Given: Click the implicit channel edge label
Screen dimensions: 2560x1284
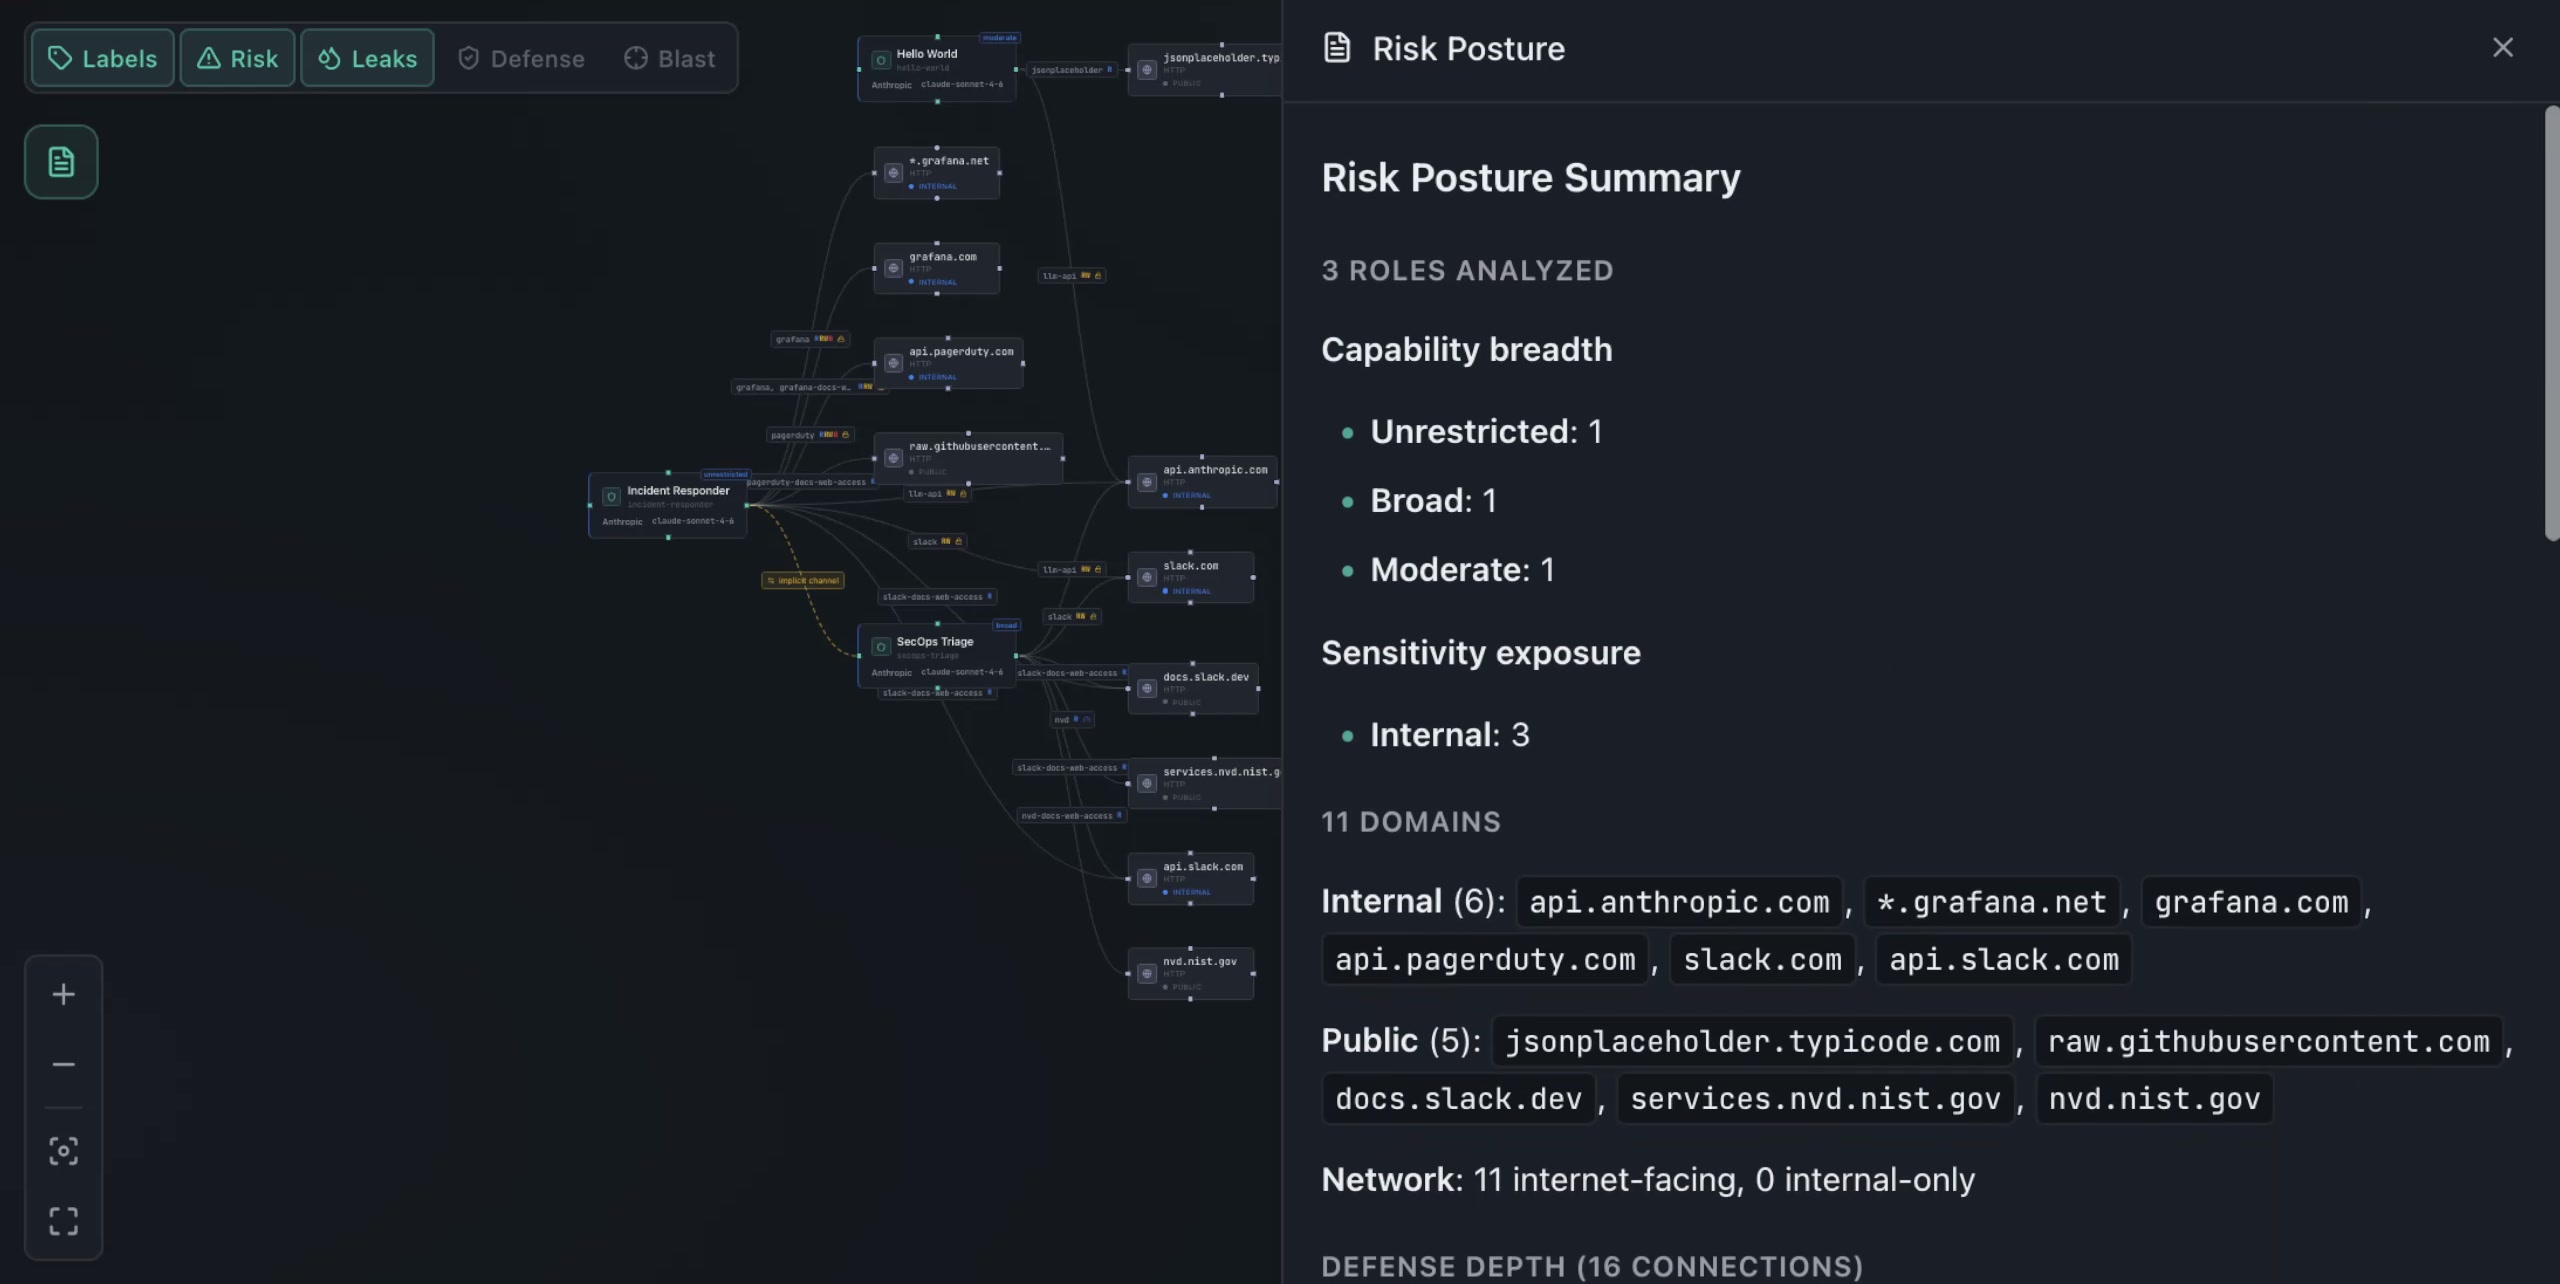Looking at the screenshot, I should pyautogui.click(x=802, y=580).
